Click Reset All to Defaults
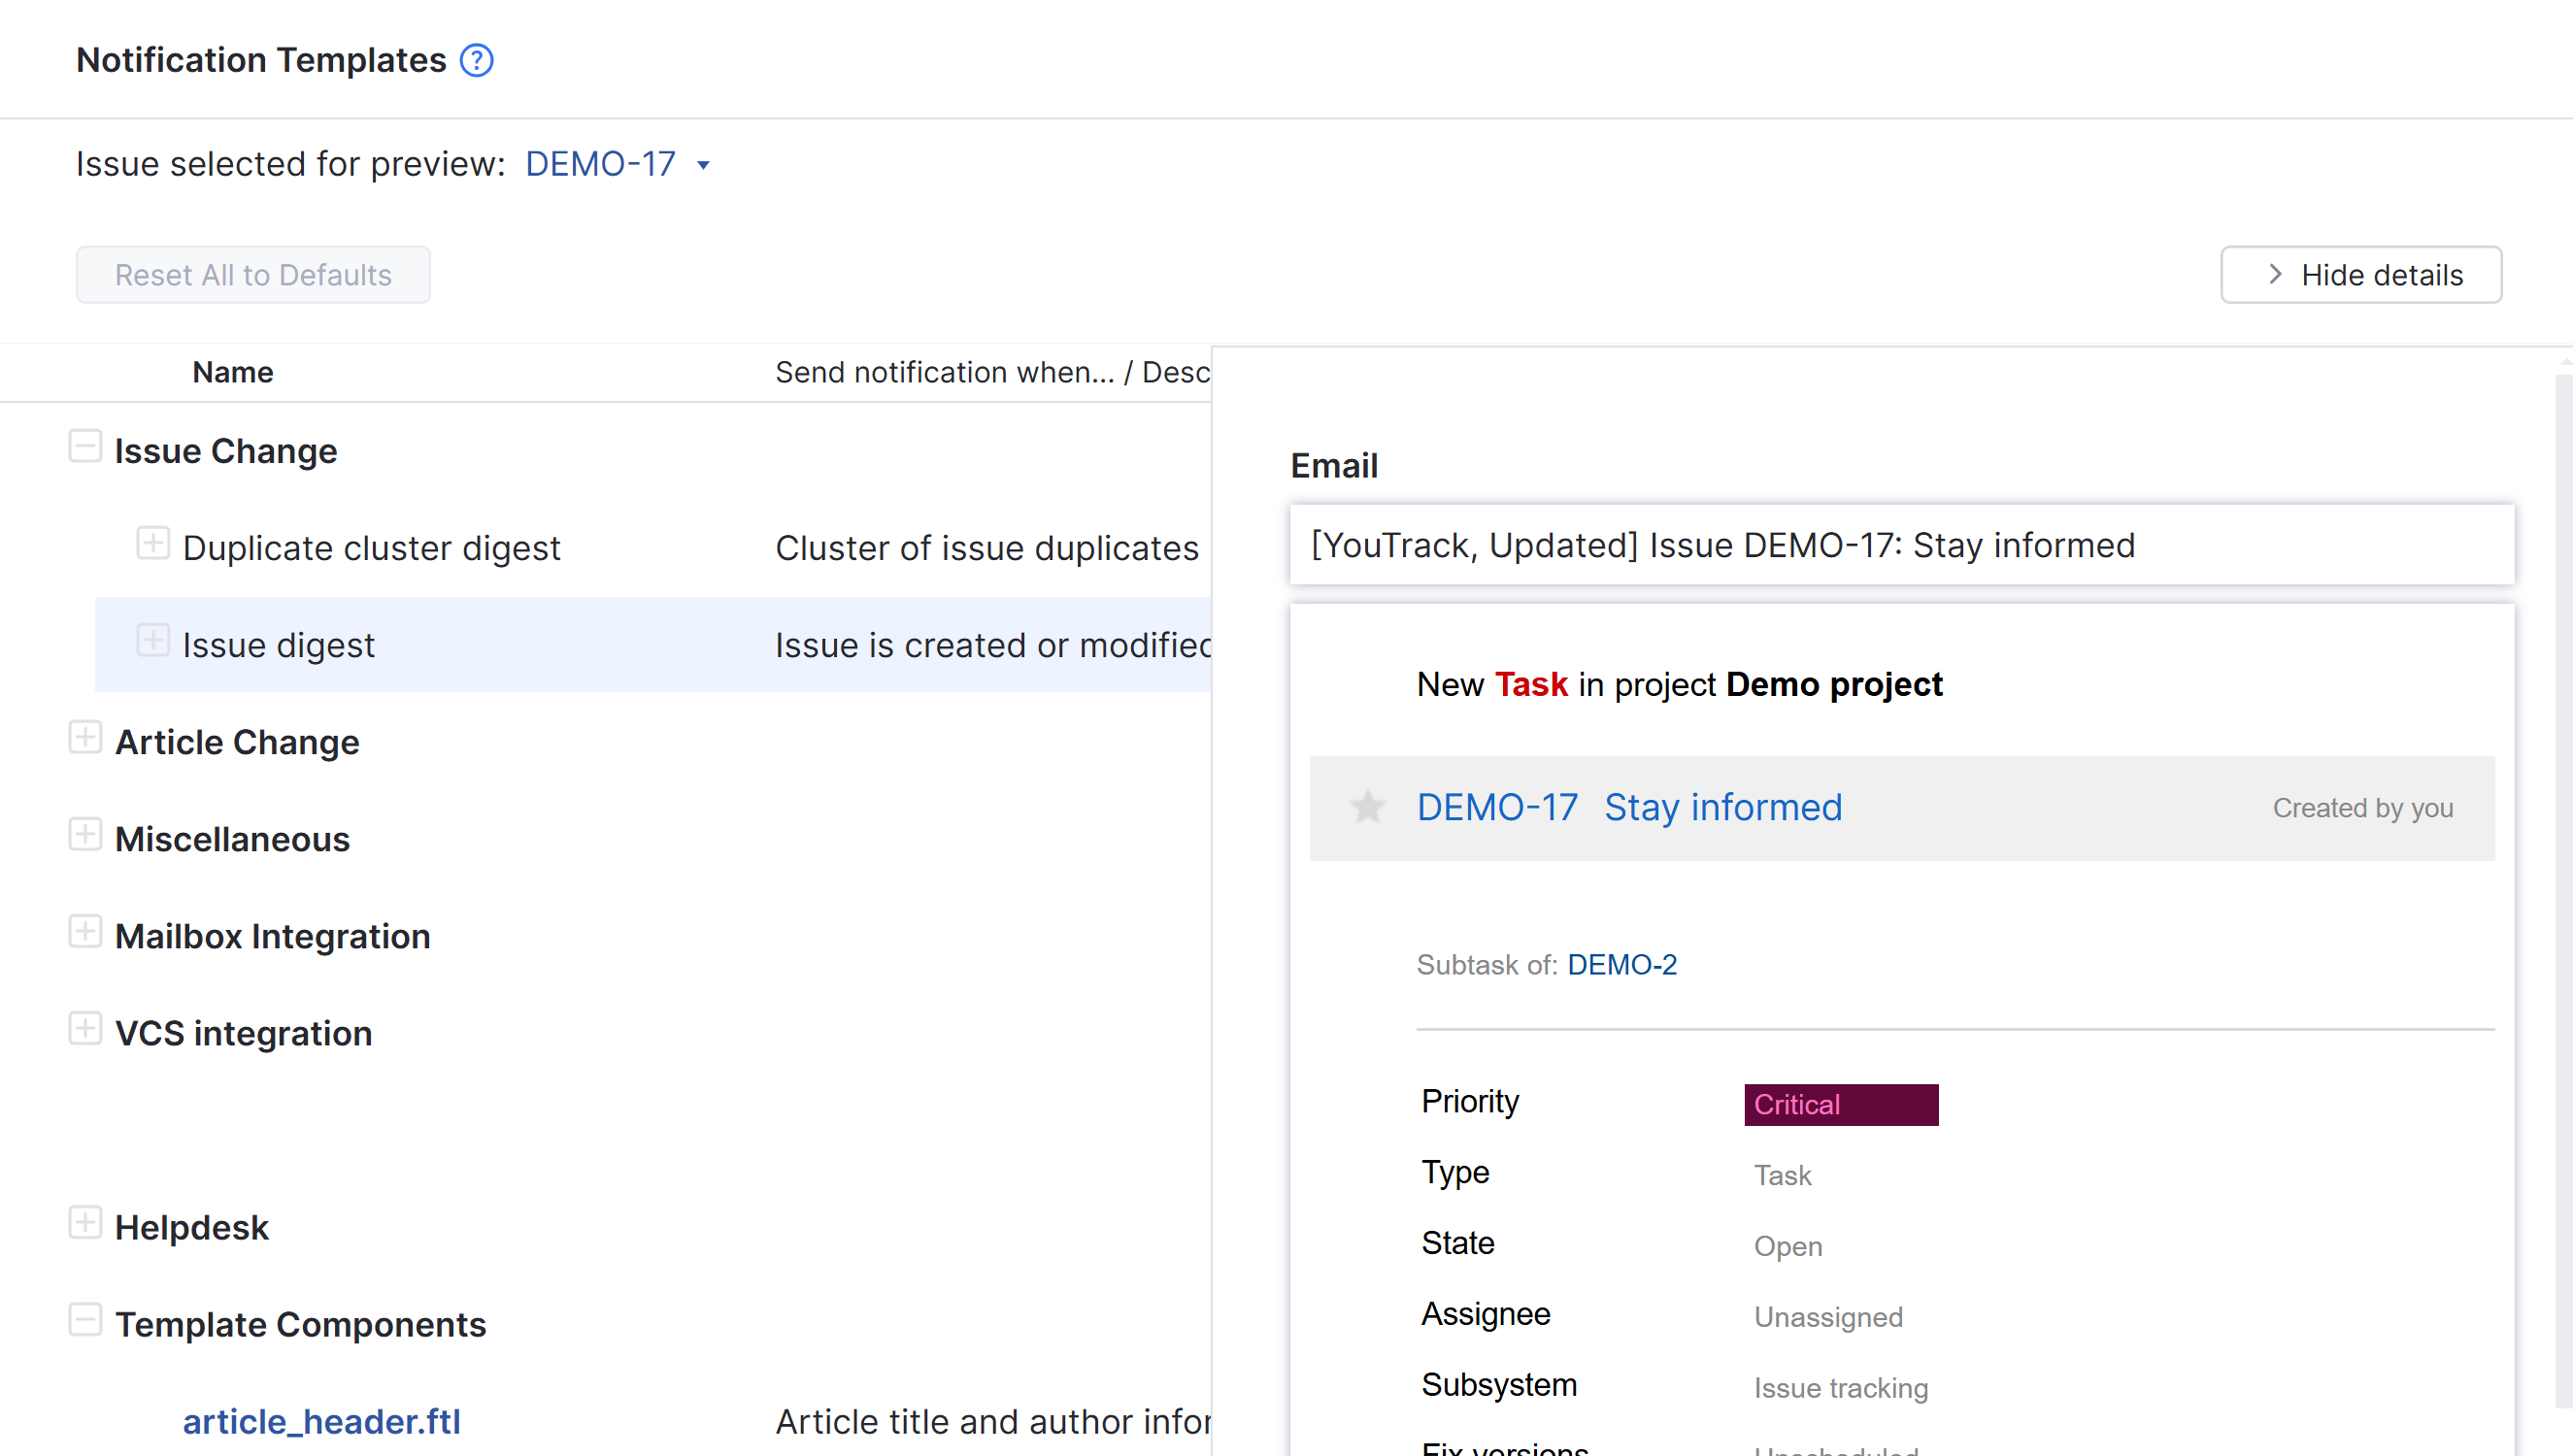 pos(252,274)
